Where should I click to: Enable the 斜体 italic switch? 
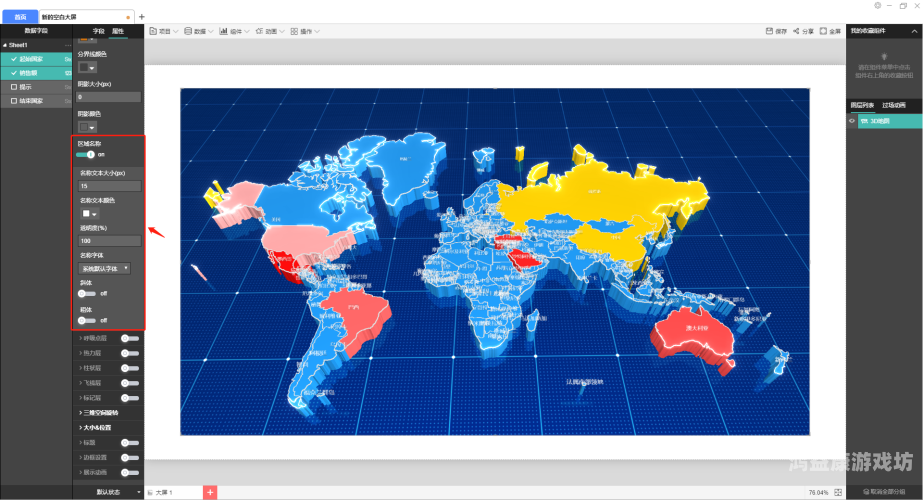point(87,293)
